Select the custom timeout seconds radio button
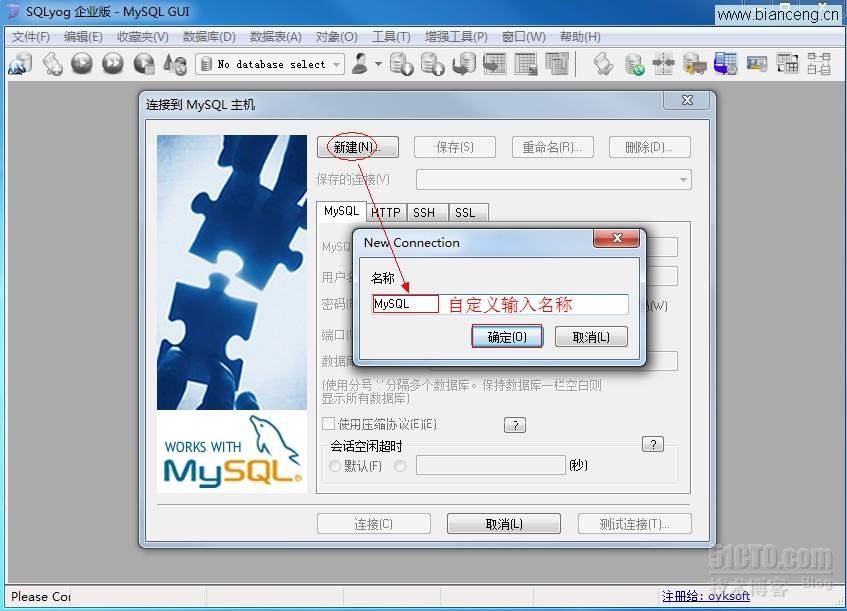The width and height of the screenshot is (847, 611). [x=400, y=466]
